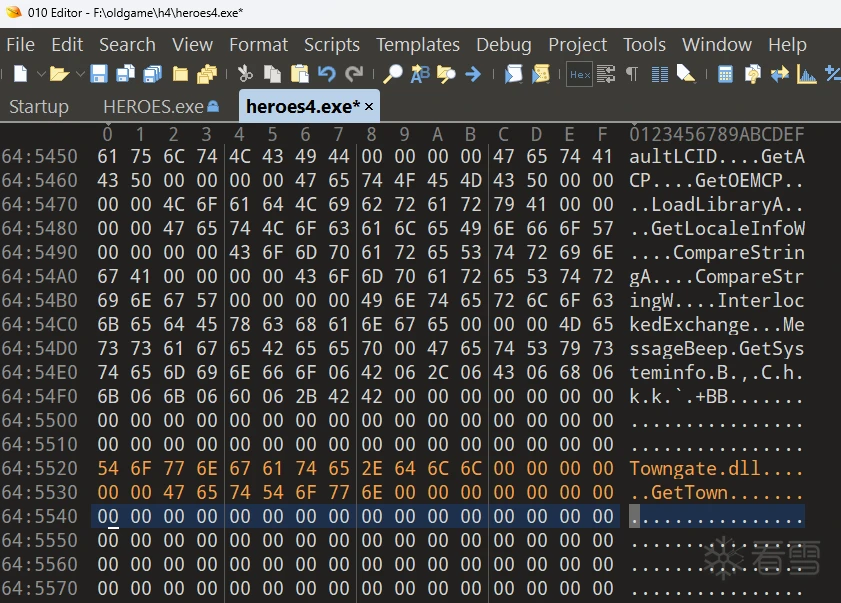Open the Format menu
841x603 pixels.
259,45
